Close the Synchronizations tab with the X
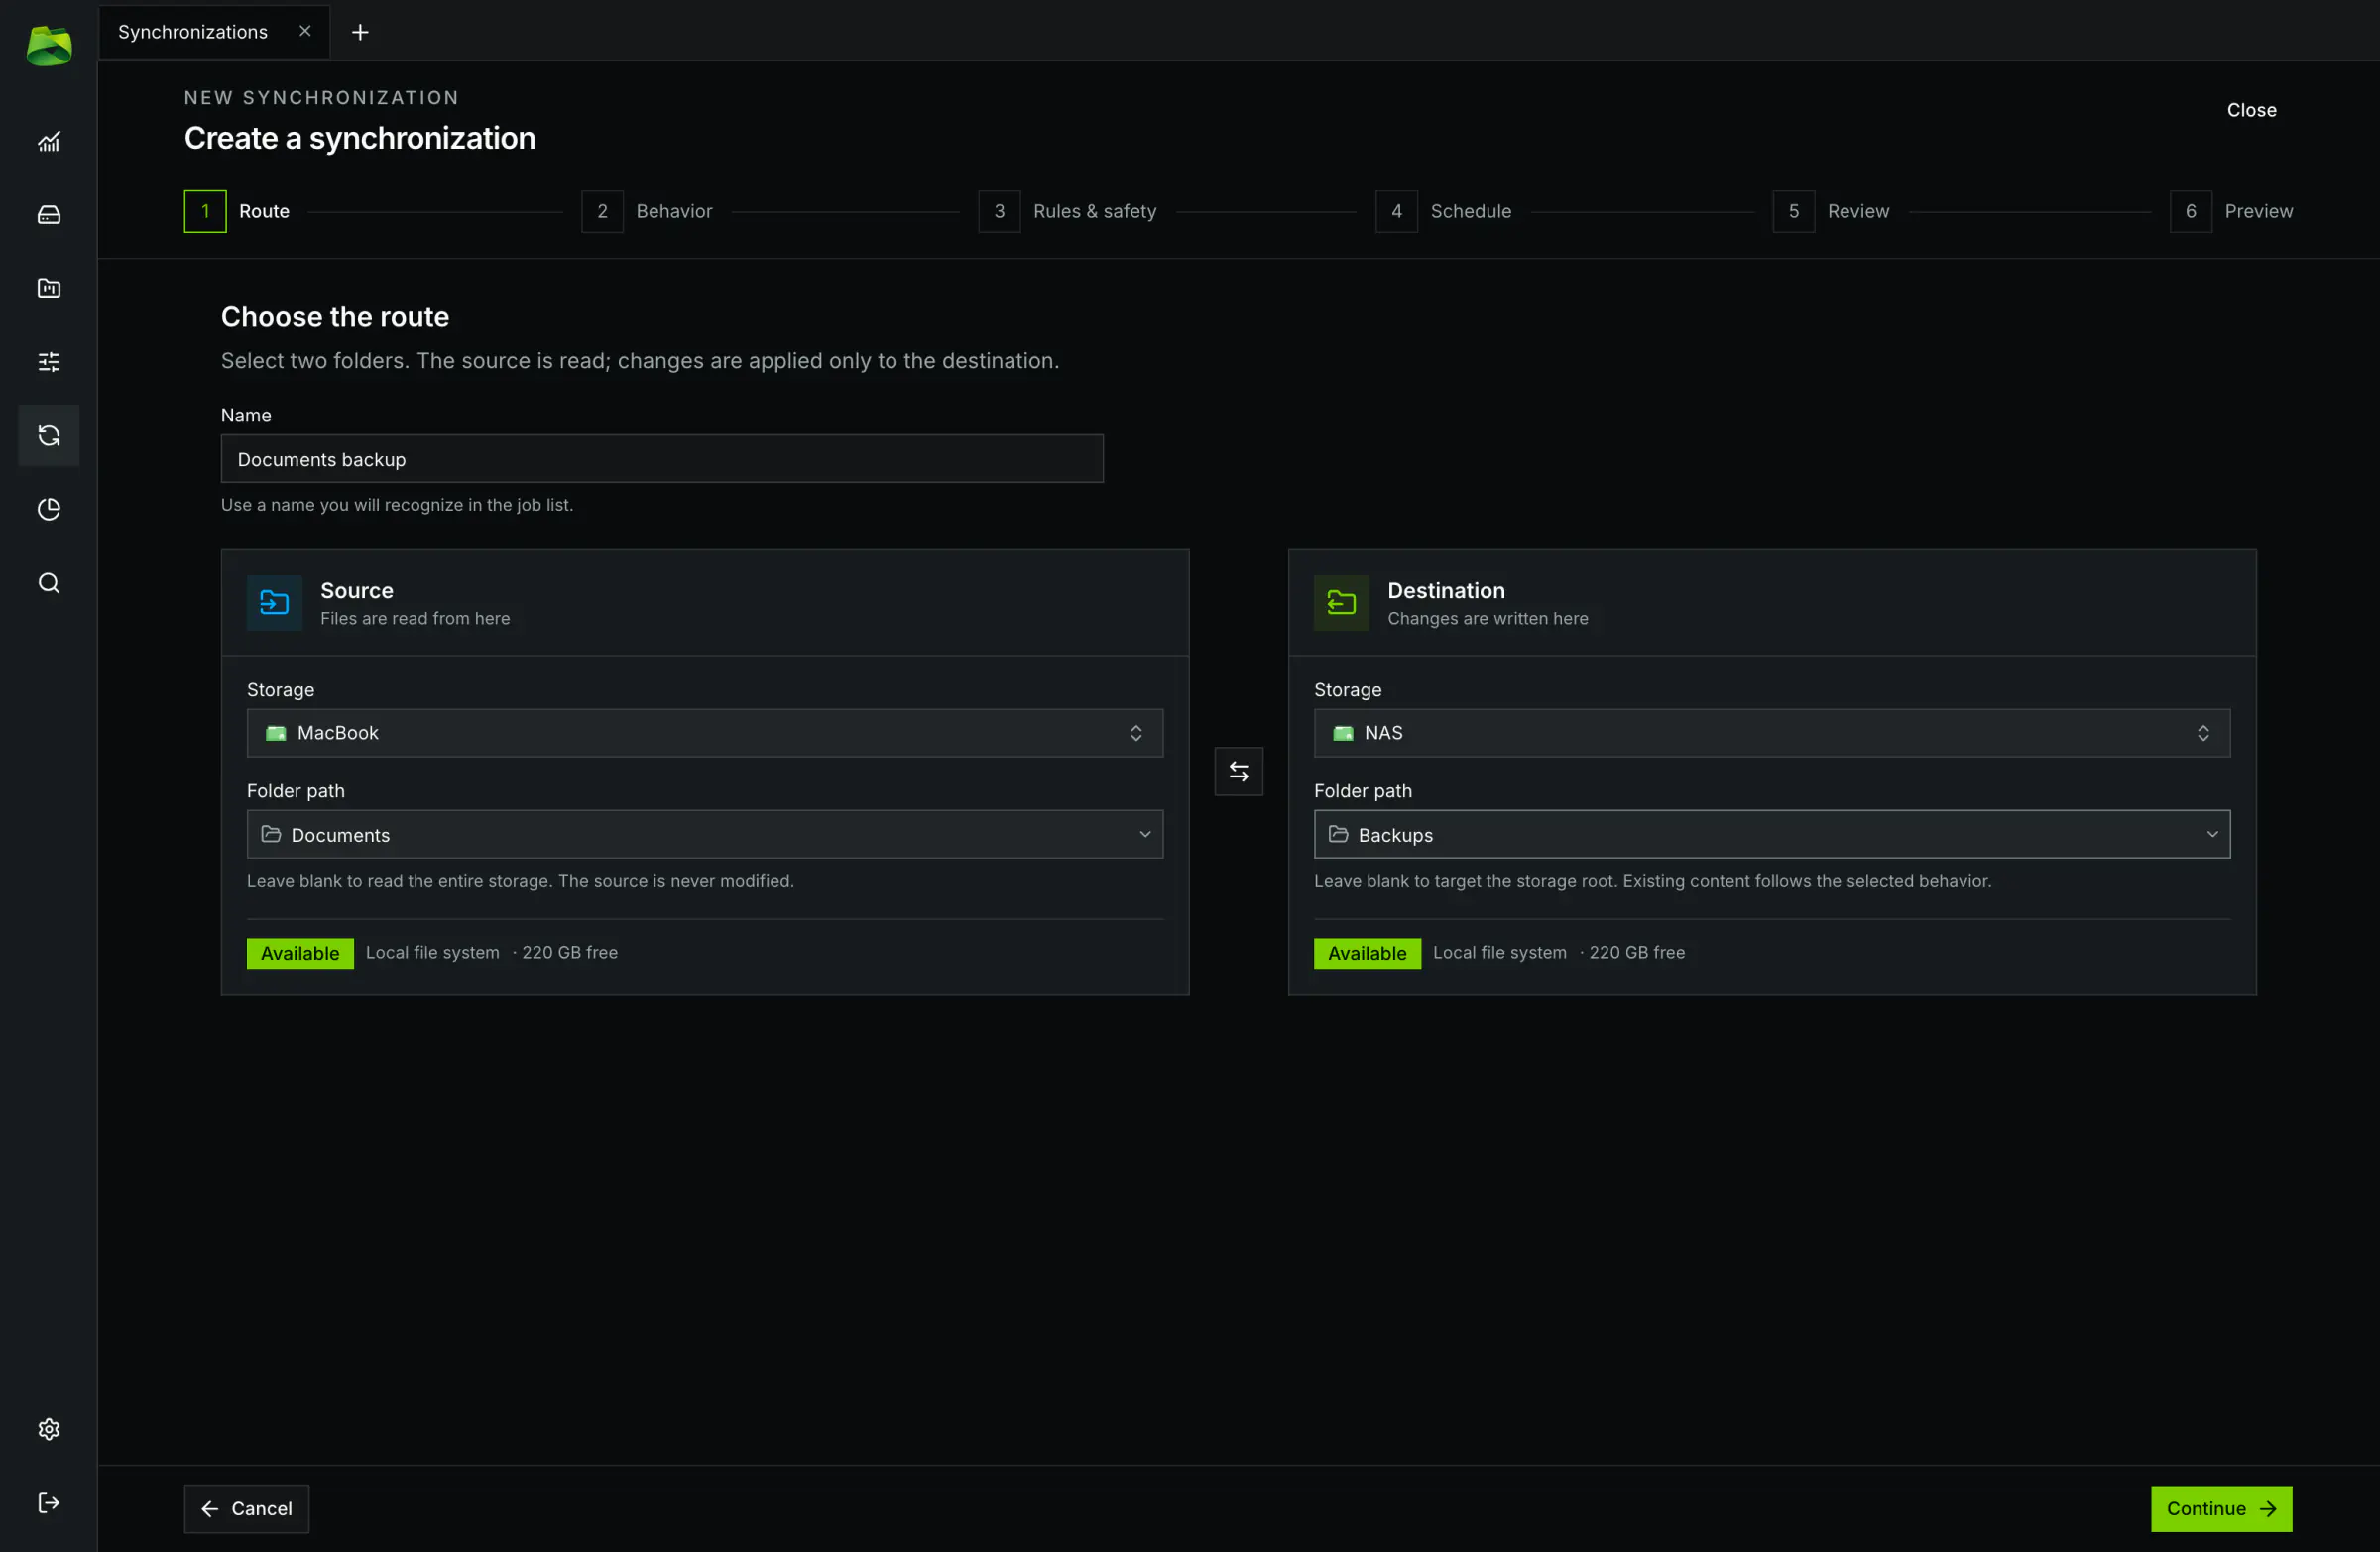 [305, 31]
